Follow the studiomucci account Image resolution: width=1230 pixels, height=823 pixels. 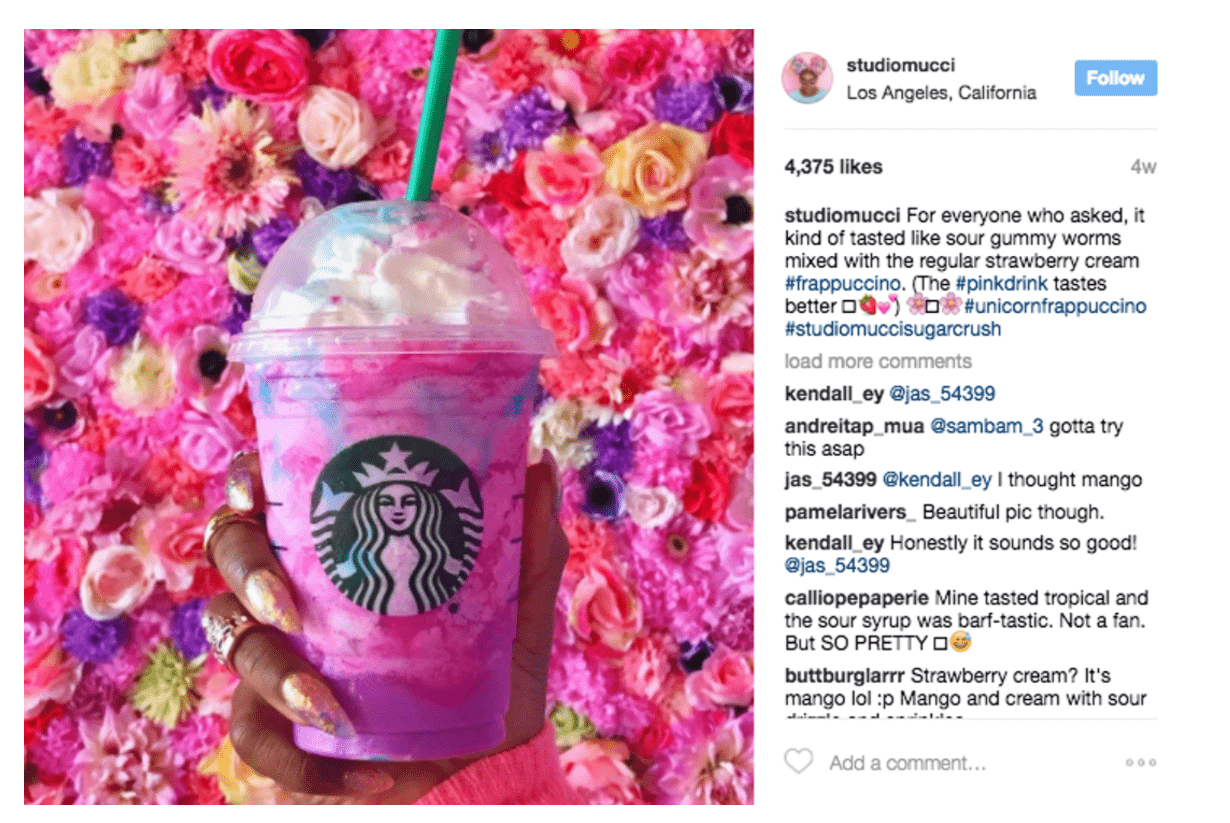pyautogui.click(x=1116, y=78)
